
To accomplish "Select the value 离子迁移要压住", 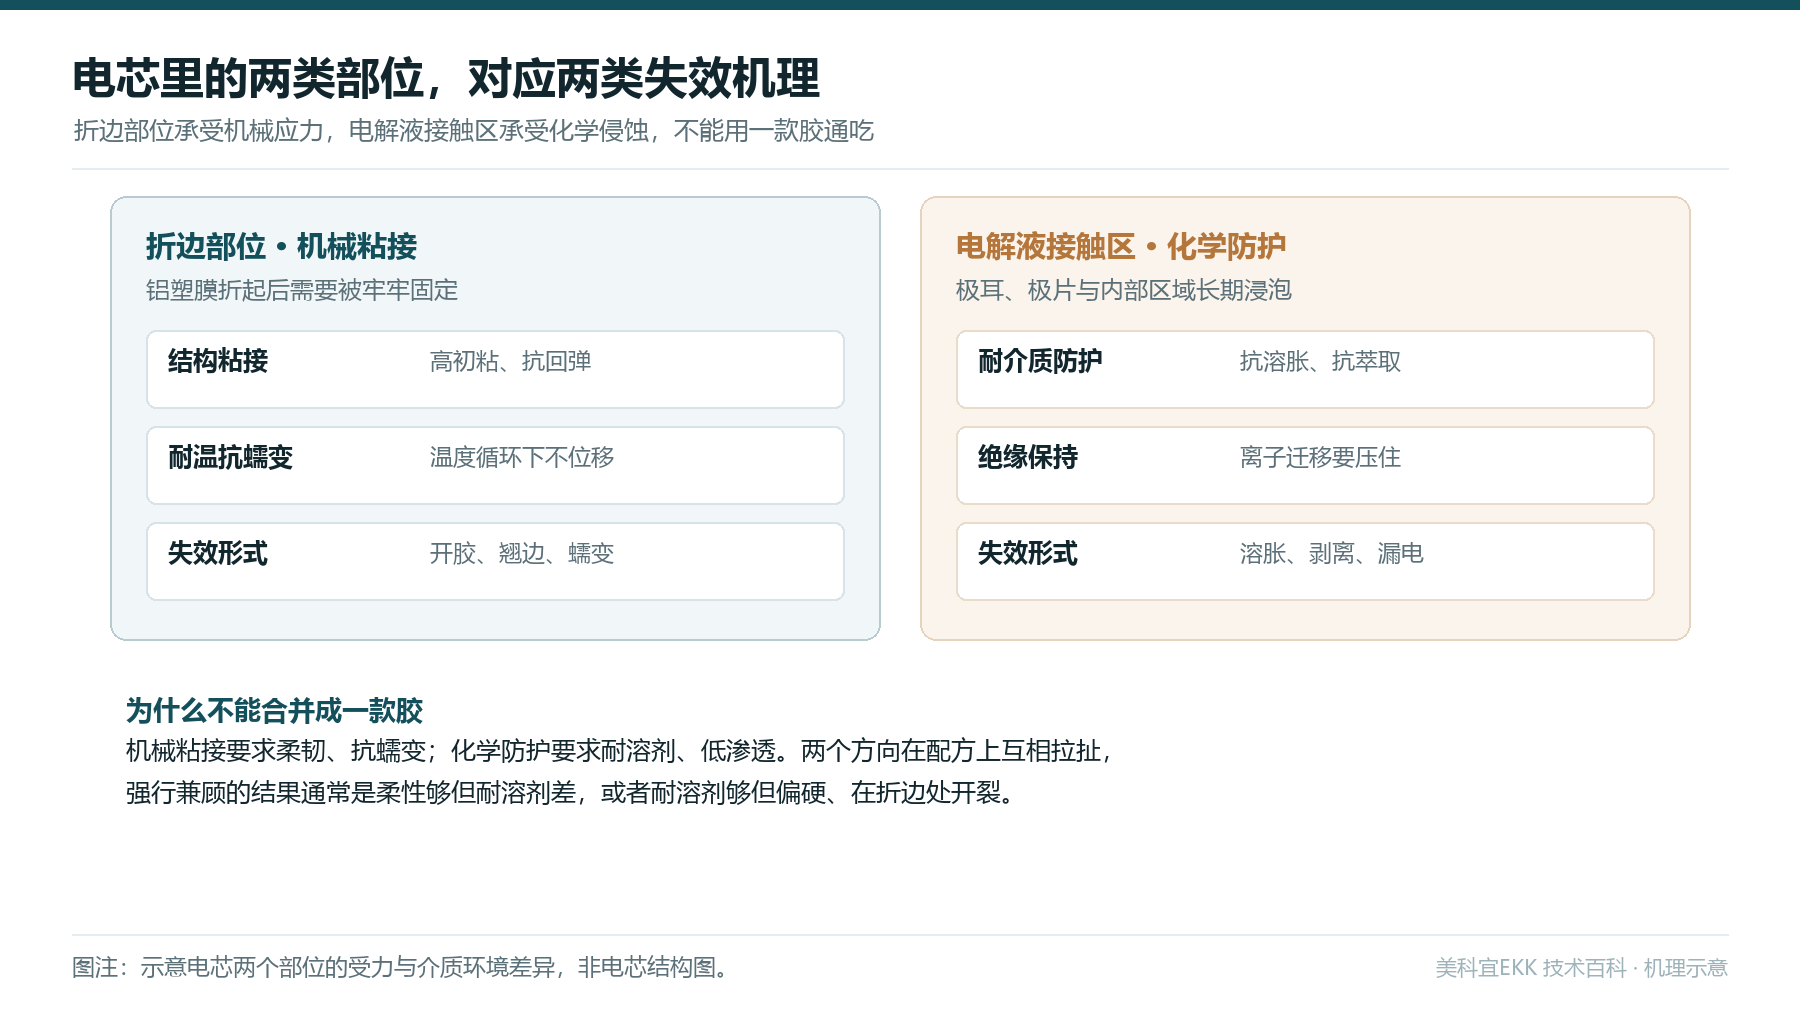I will pyautogui.click(x=1320, y=457).
